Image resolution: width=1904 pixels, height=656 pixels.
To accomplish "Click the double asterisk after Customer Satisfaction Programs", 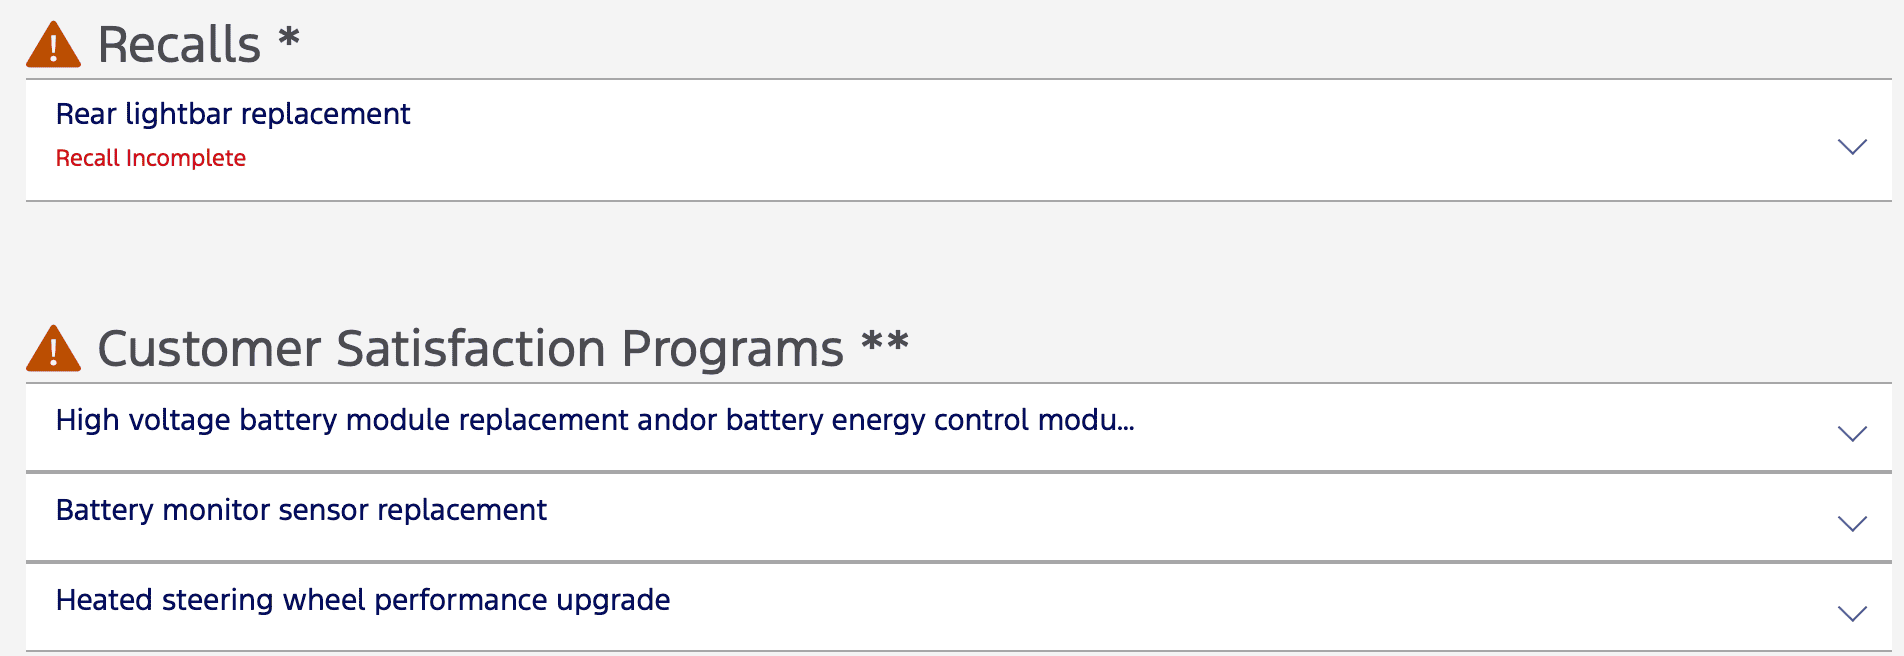I will 885,341.
